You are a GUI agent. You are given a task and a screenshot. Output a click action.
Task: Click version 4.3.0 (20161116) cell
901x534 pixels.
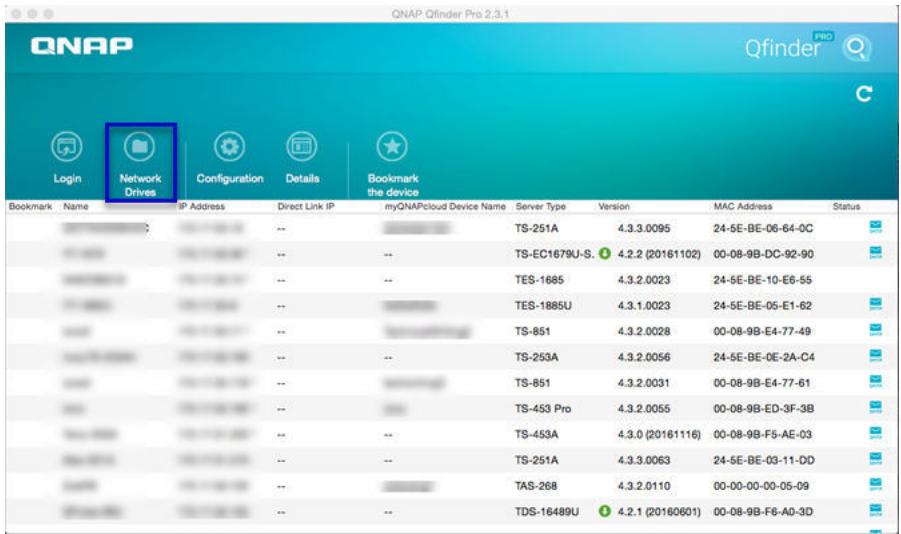click(659, 435)
